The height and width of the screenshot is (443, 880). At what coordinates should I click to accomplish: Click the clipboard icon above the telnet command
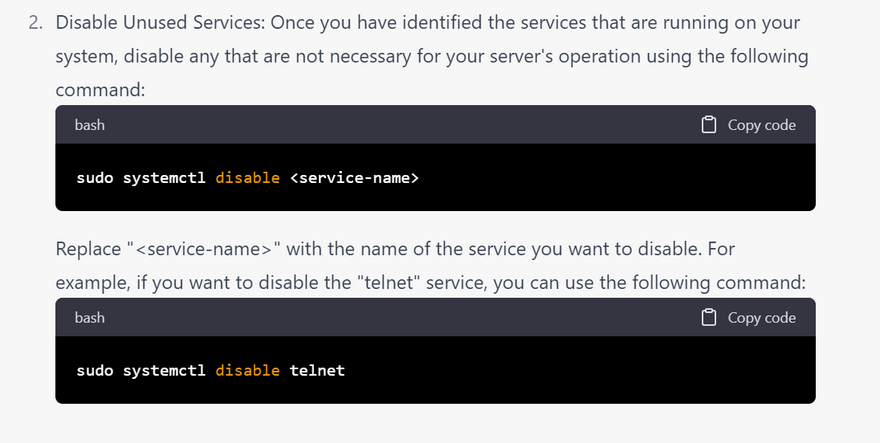click(709, 317)
